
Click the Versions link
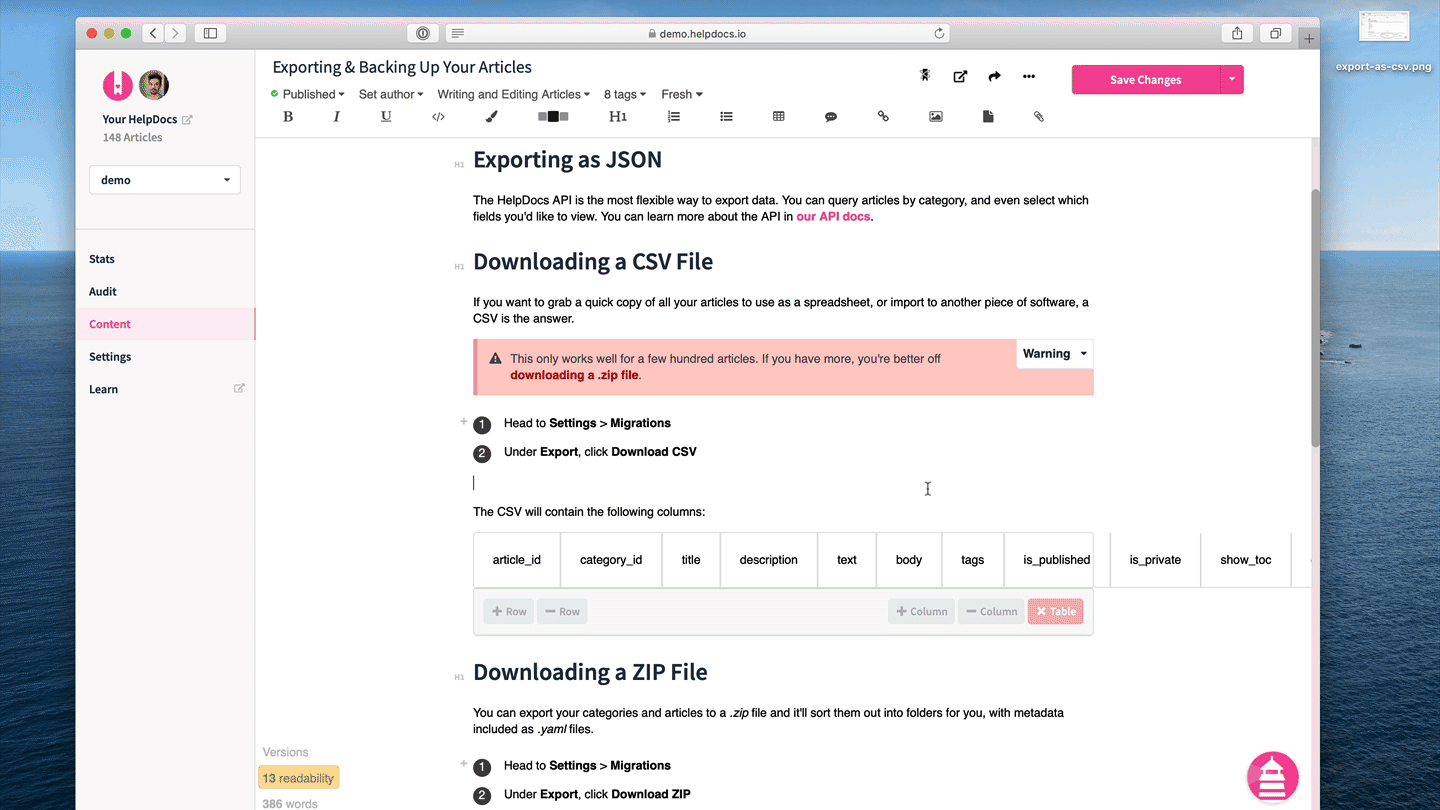pyautogui.click(x=285, y=752)
